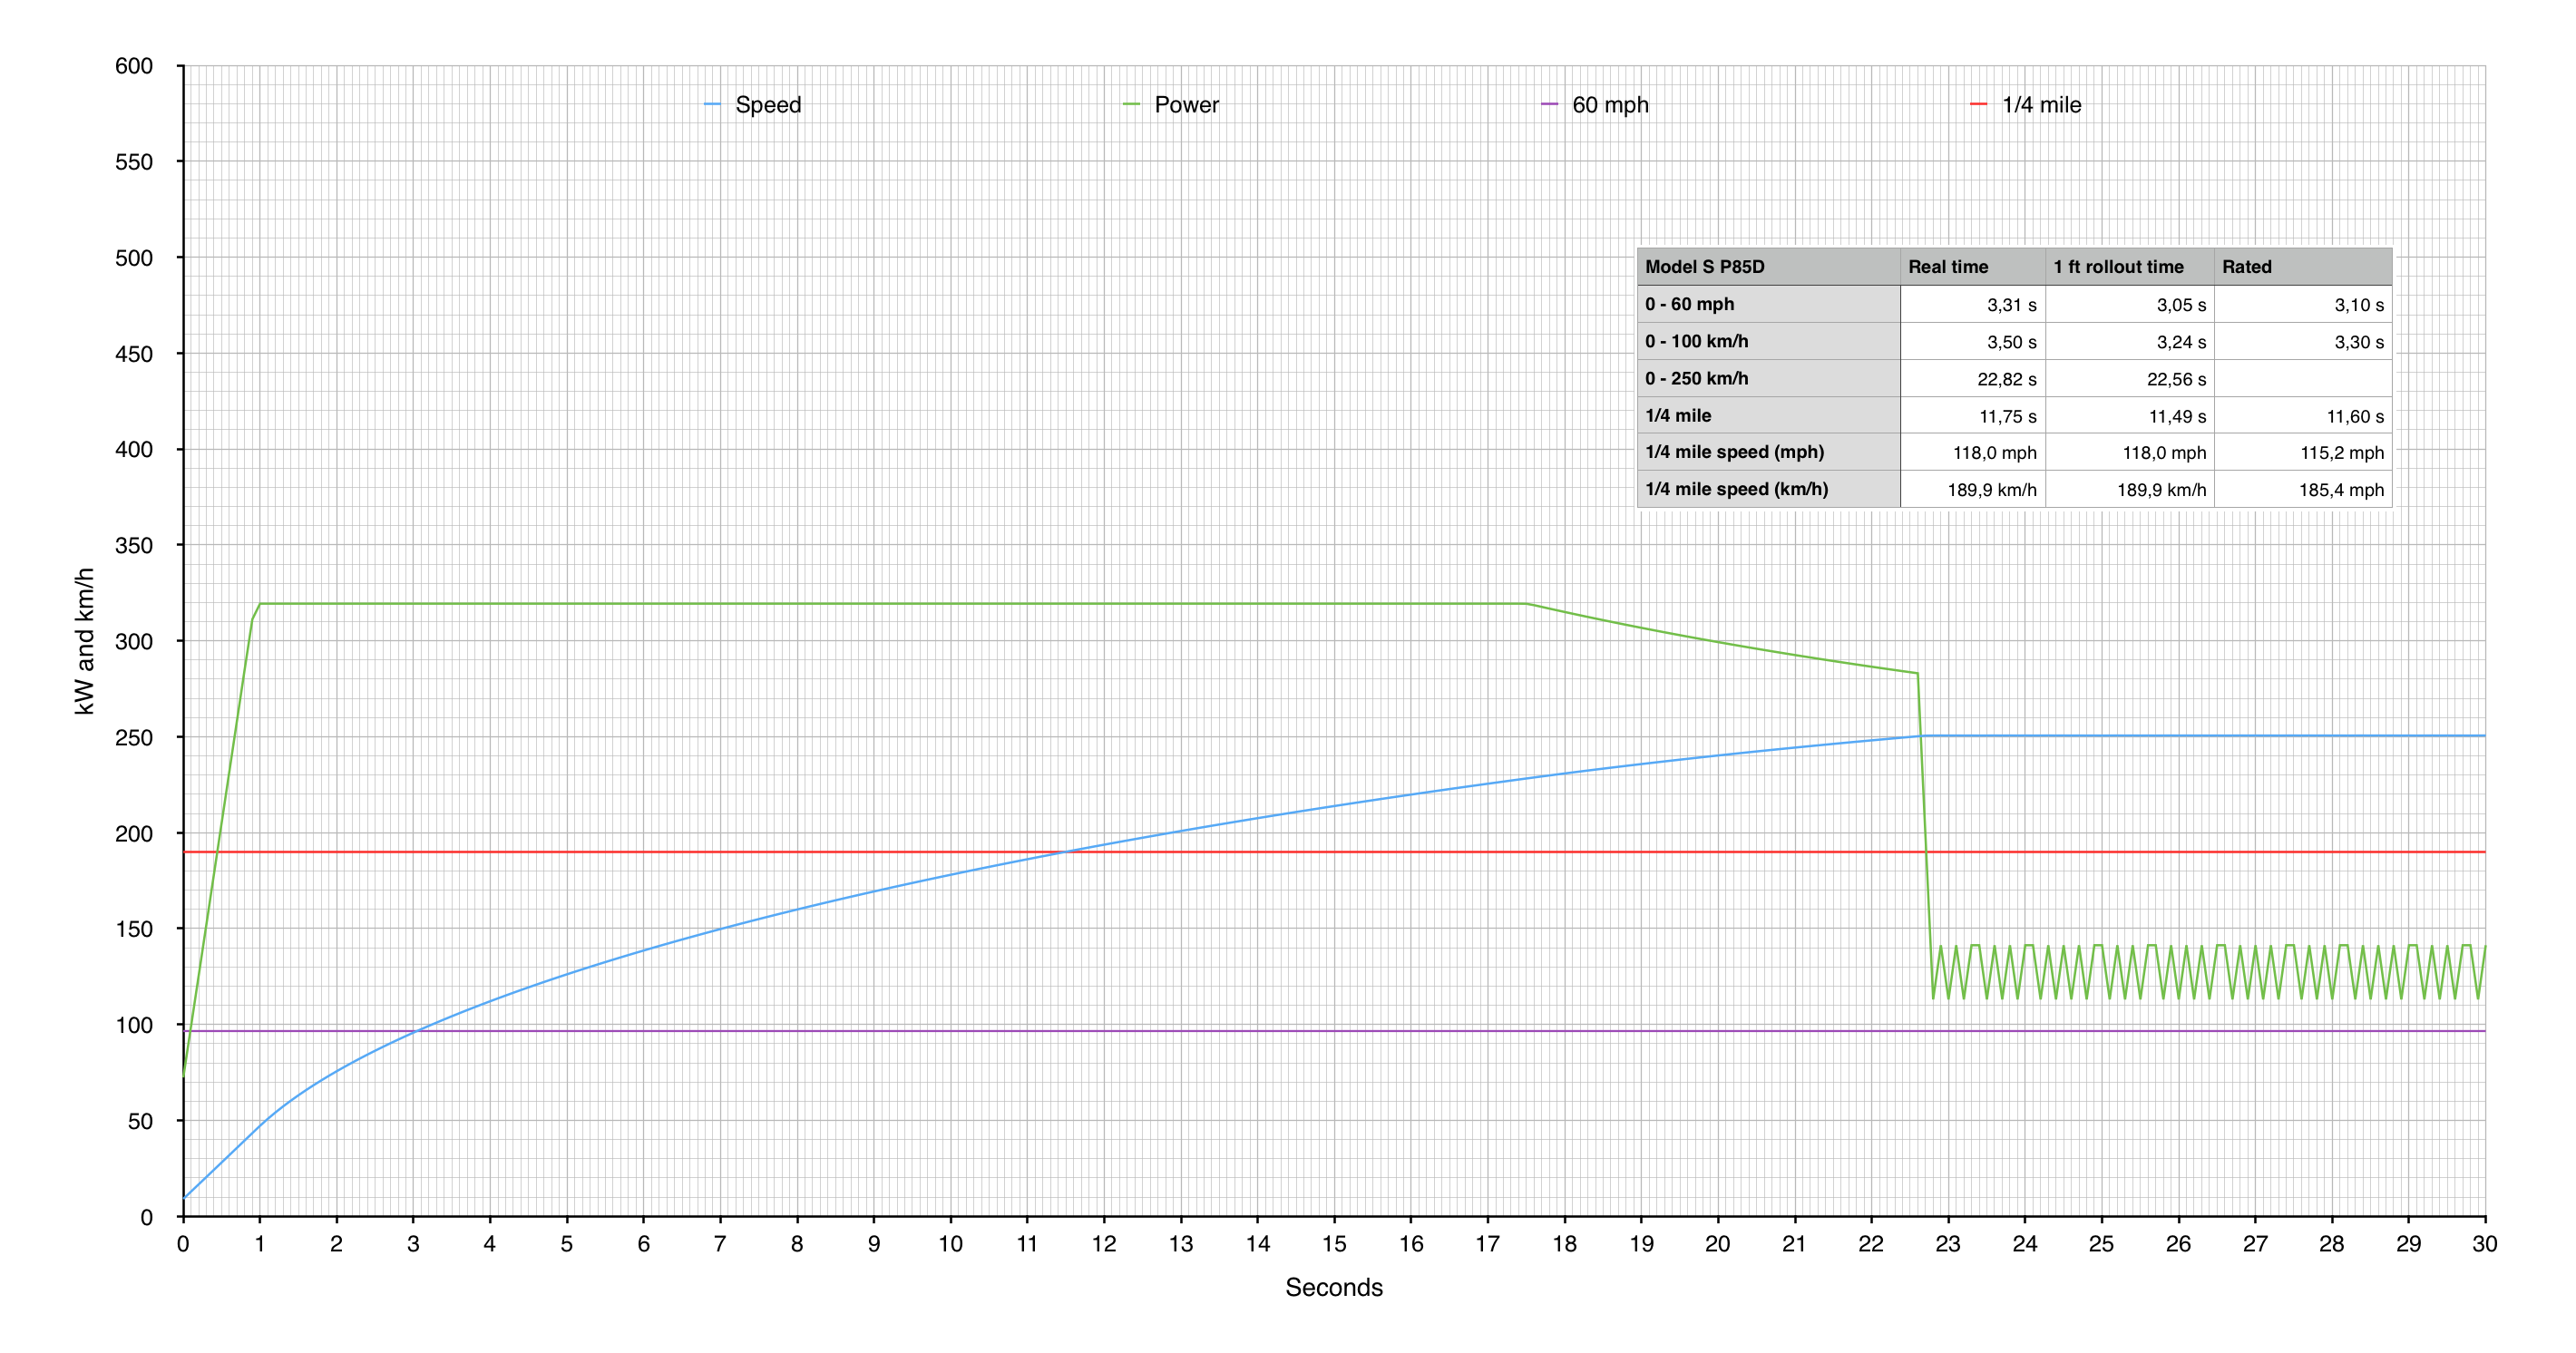Click the green Power legend marker
This screenshot has width=2576, height=1353.
pos(1131,105)
